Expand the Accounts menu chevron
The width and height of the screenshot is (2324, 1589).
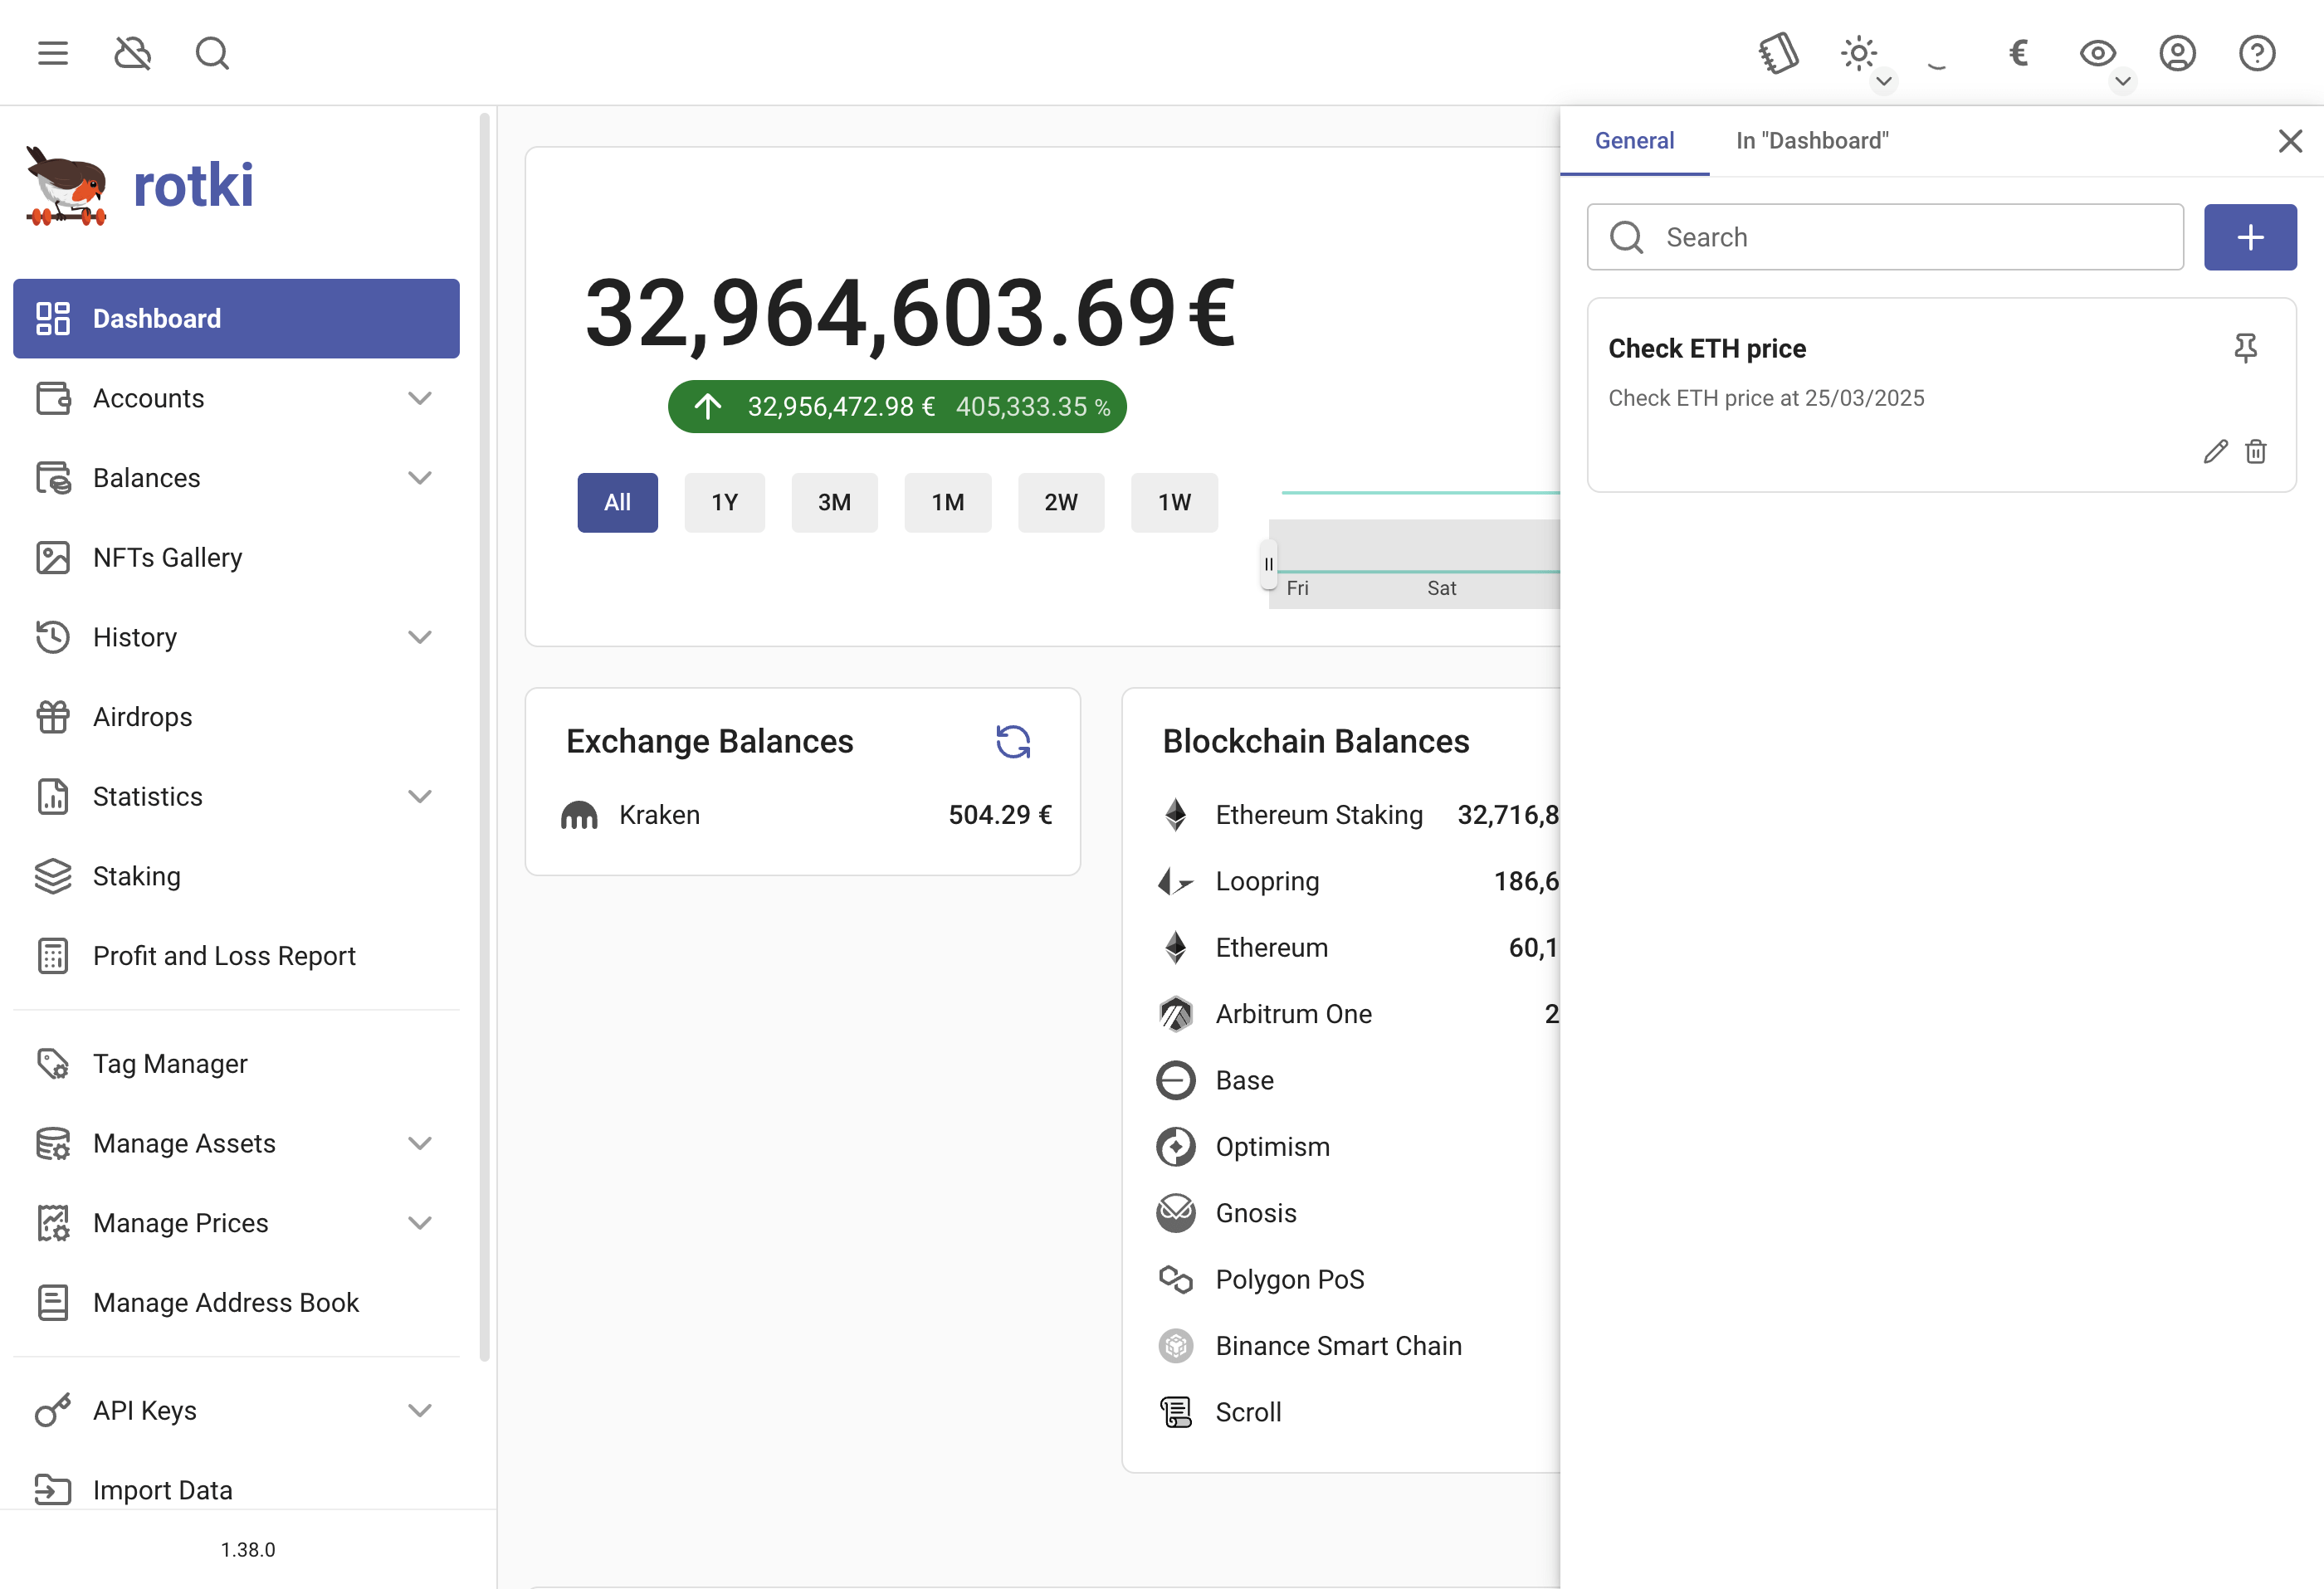pos(420,398)
